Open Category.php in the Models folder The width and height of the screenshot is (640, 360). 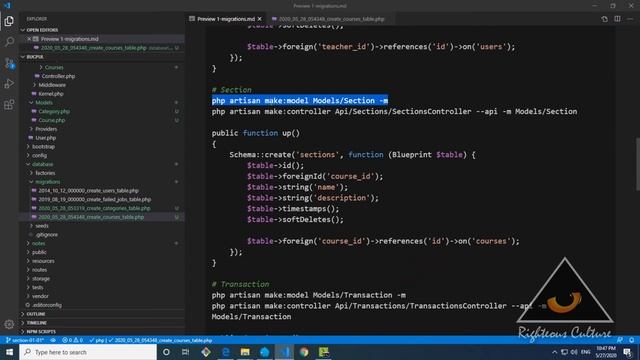[54, 111]
